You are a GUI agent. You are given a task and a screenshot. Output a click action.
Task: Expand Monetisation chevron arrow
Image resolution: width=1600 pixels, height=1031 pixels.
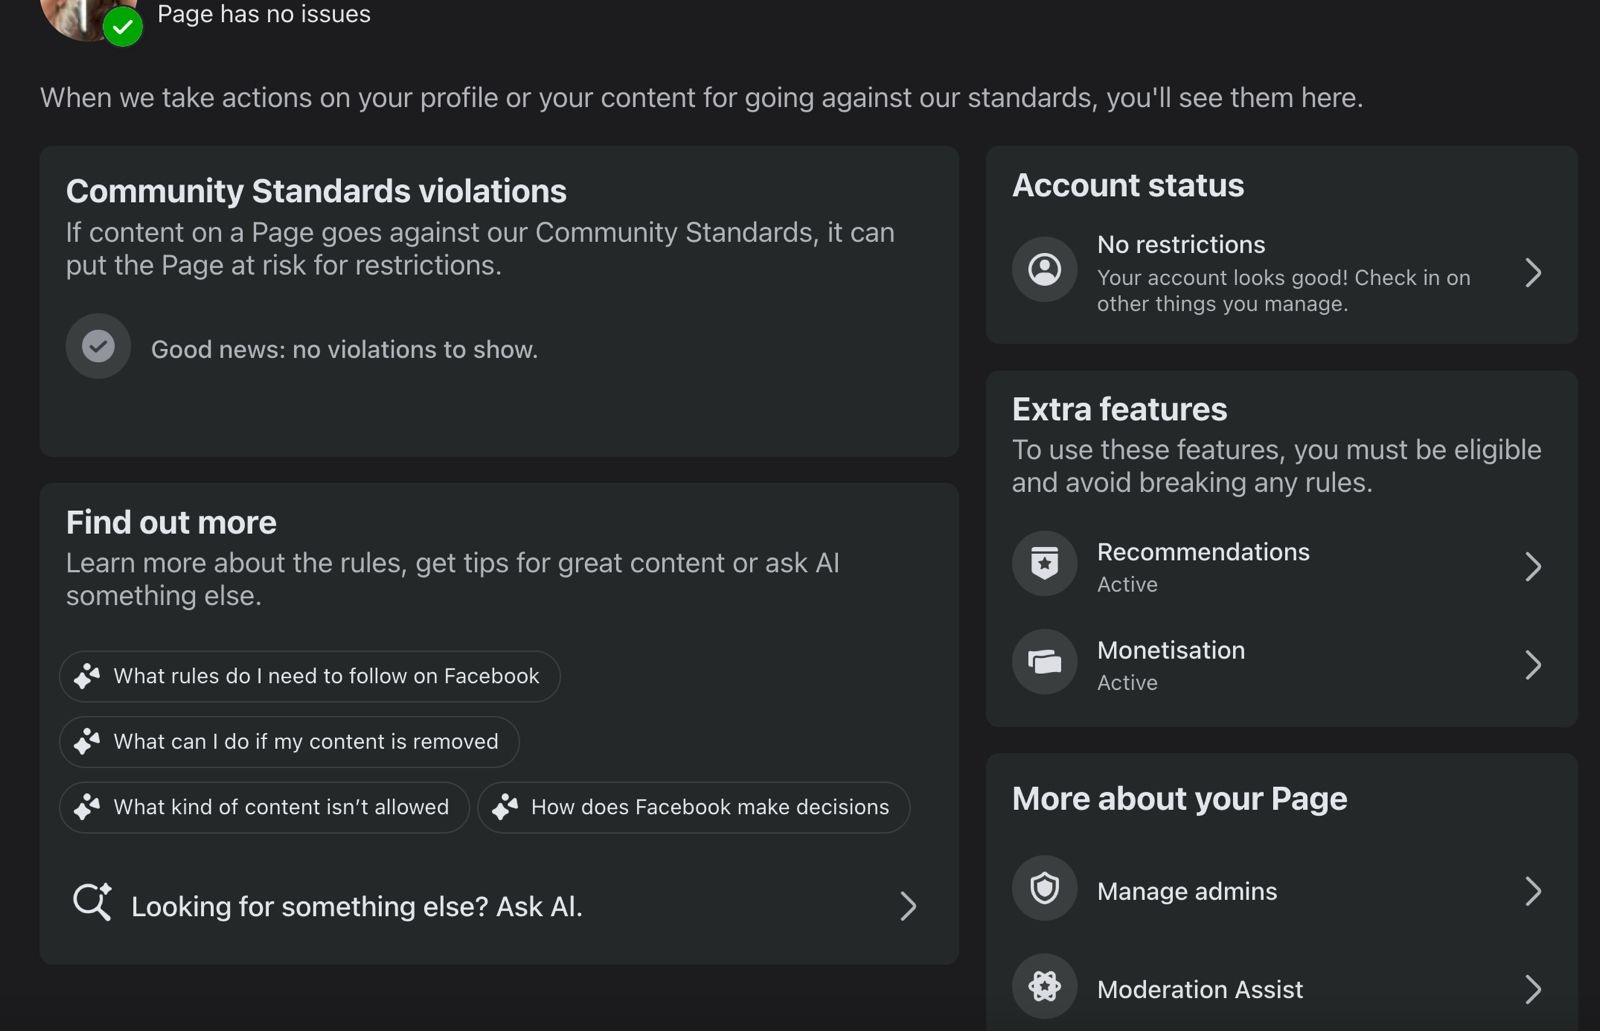point(1533,665)
